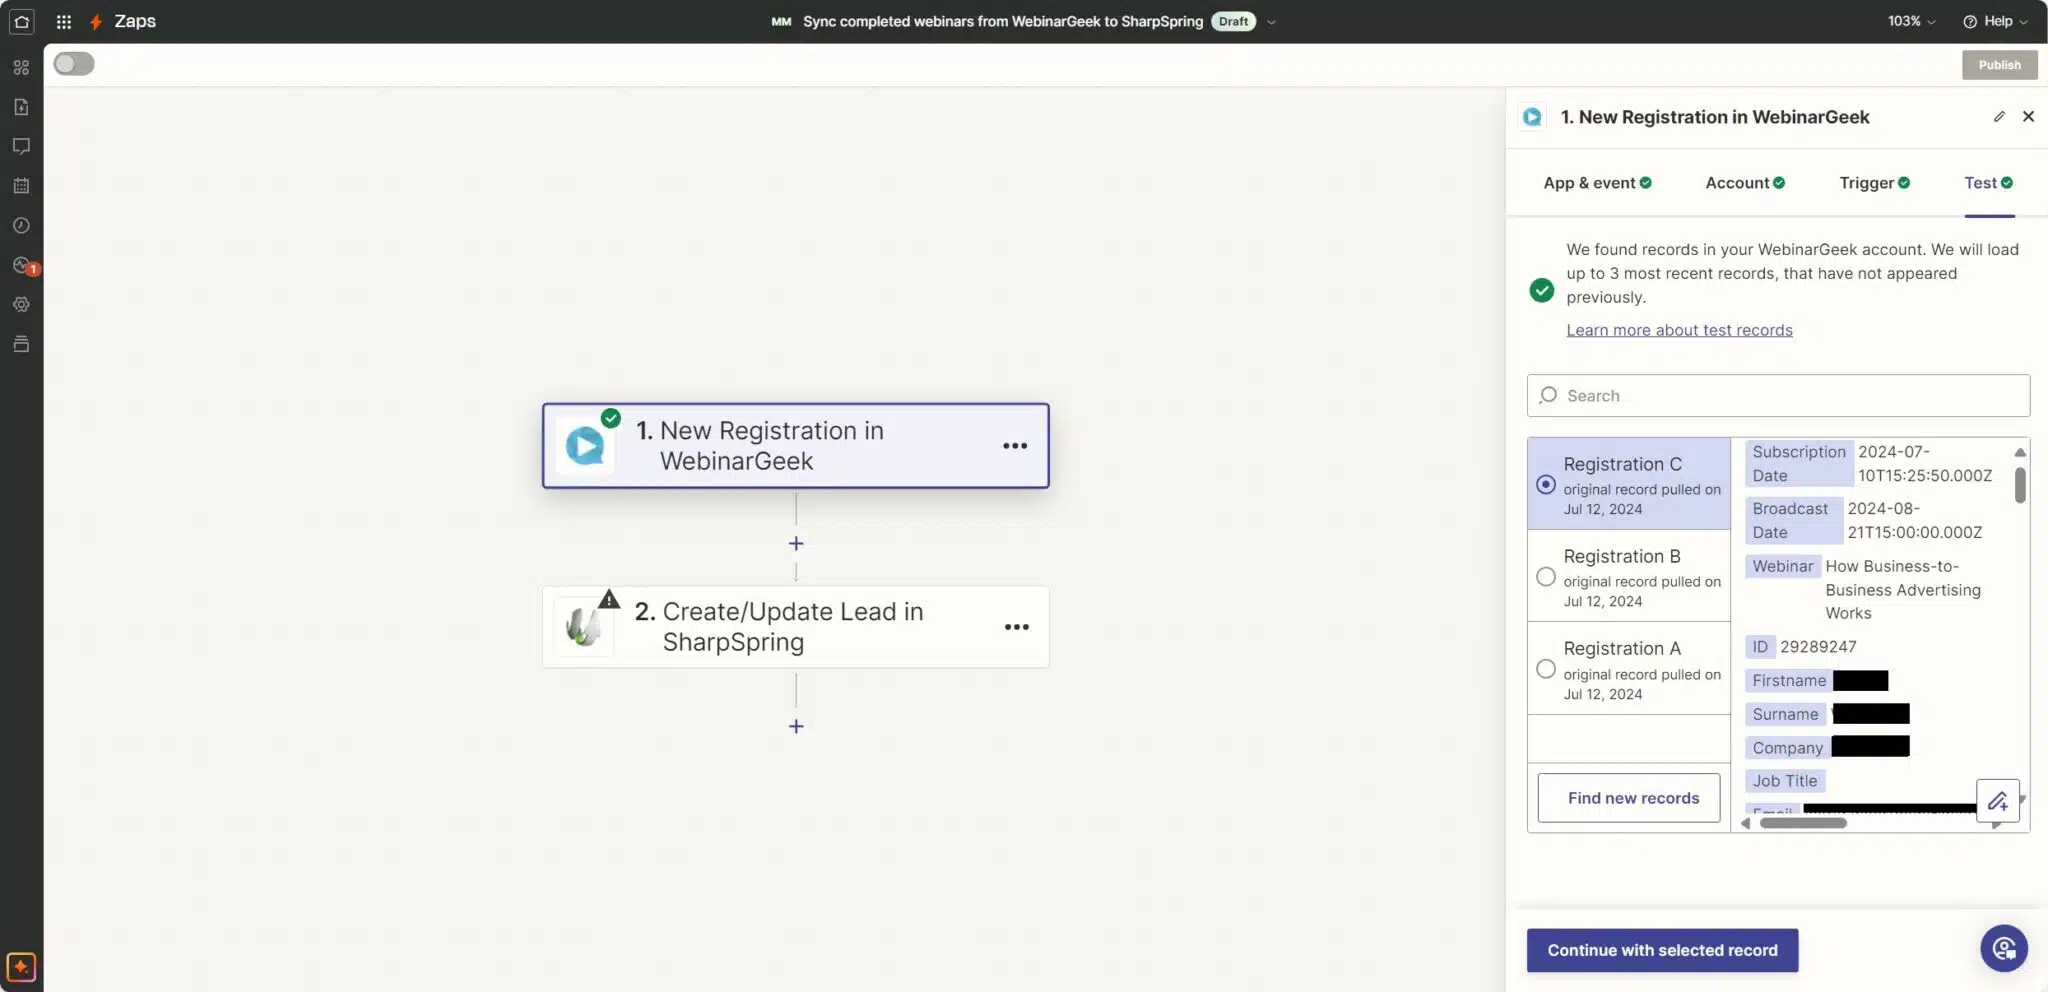The height and width of the screenshot is (992, 2048).
Task: Open the chat support bubble icon
Action: pyautogui.click(x=2004, y=948)
